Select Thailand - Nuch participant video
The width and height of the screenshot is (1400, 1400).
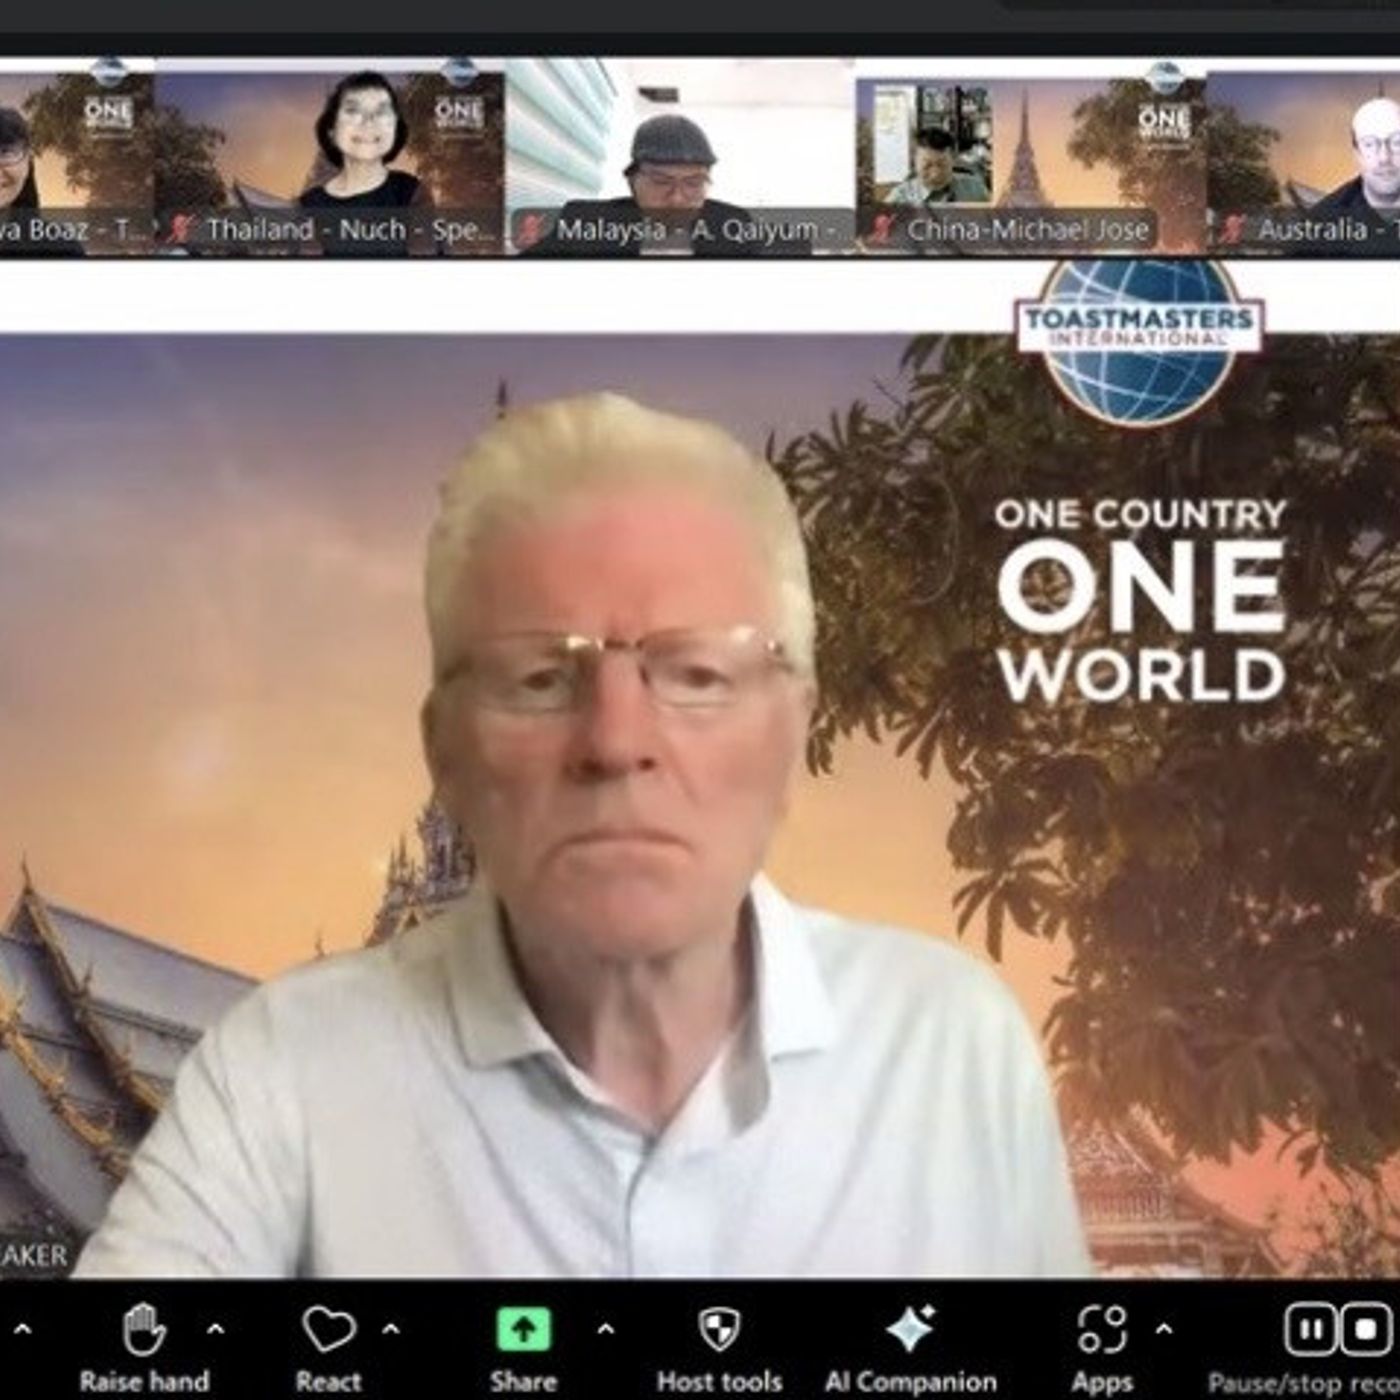tap(330, 158)
